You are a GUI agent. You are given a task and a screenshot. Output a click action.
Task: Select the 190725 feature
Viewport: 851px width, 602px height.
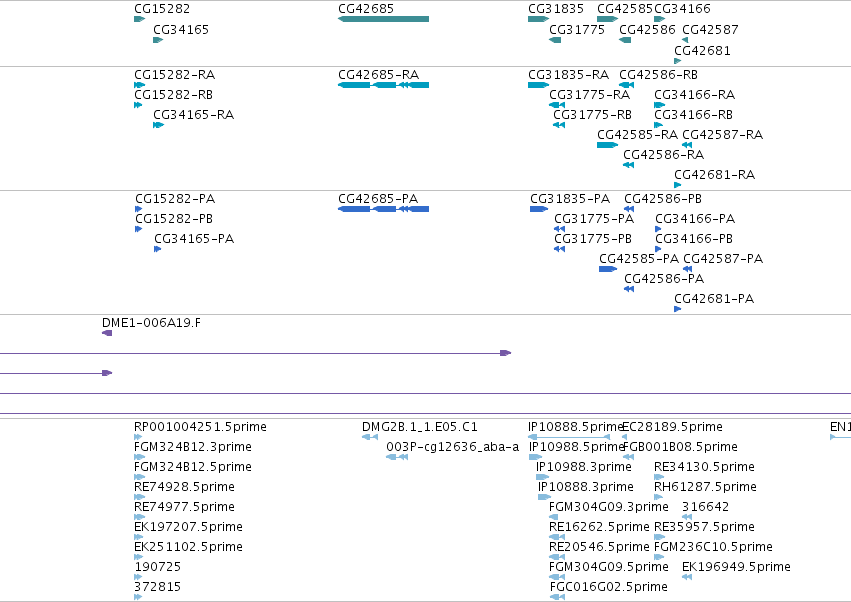tap(138, 578)
